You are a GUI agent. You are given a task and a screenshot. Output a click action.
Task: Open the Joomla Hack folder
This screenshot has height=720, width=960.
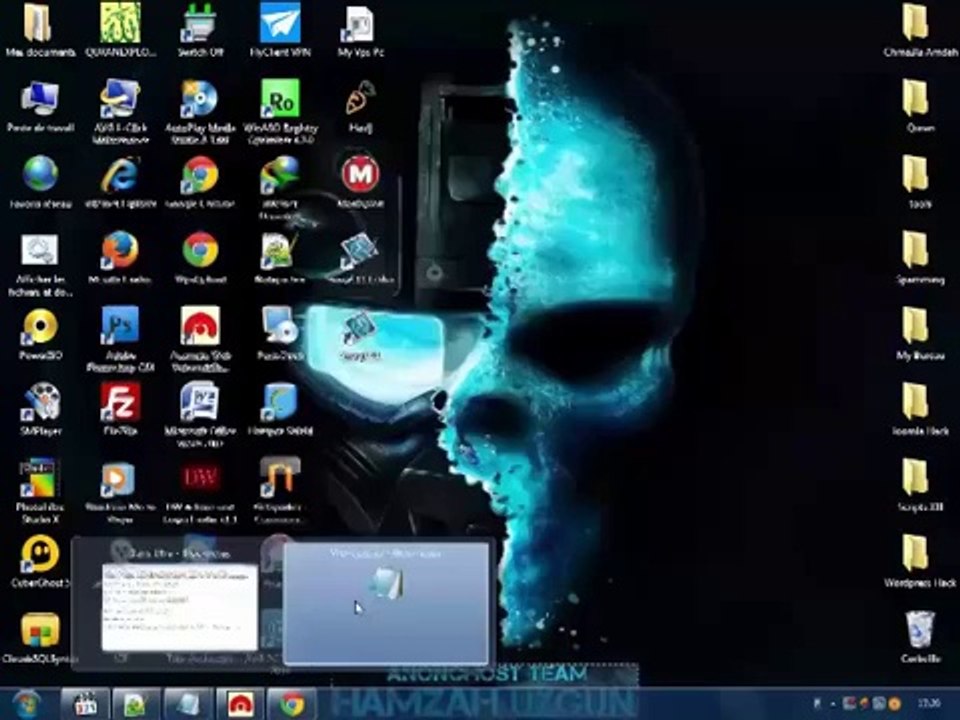(917, 402)
